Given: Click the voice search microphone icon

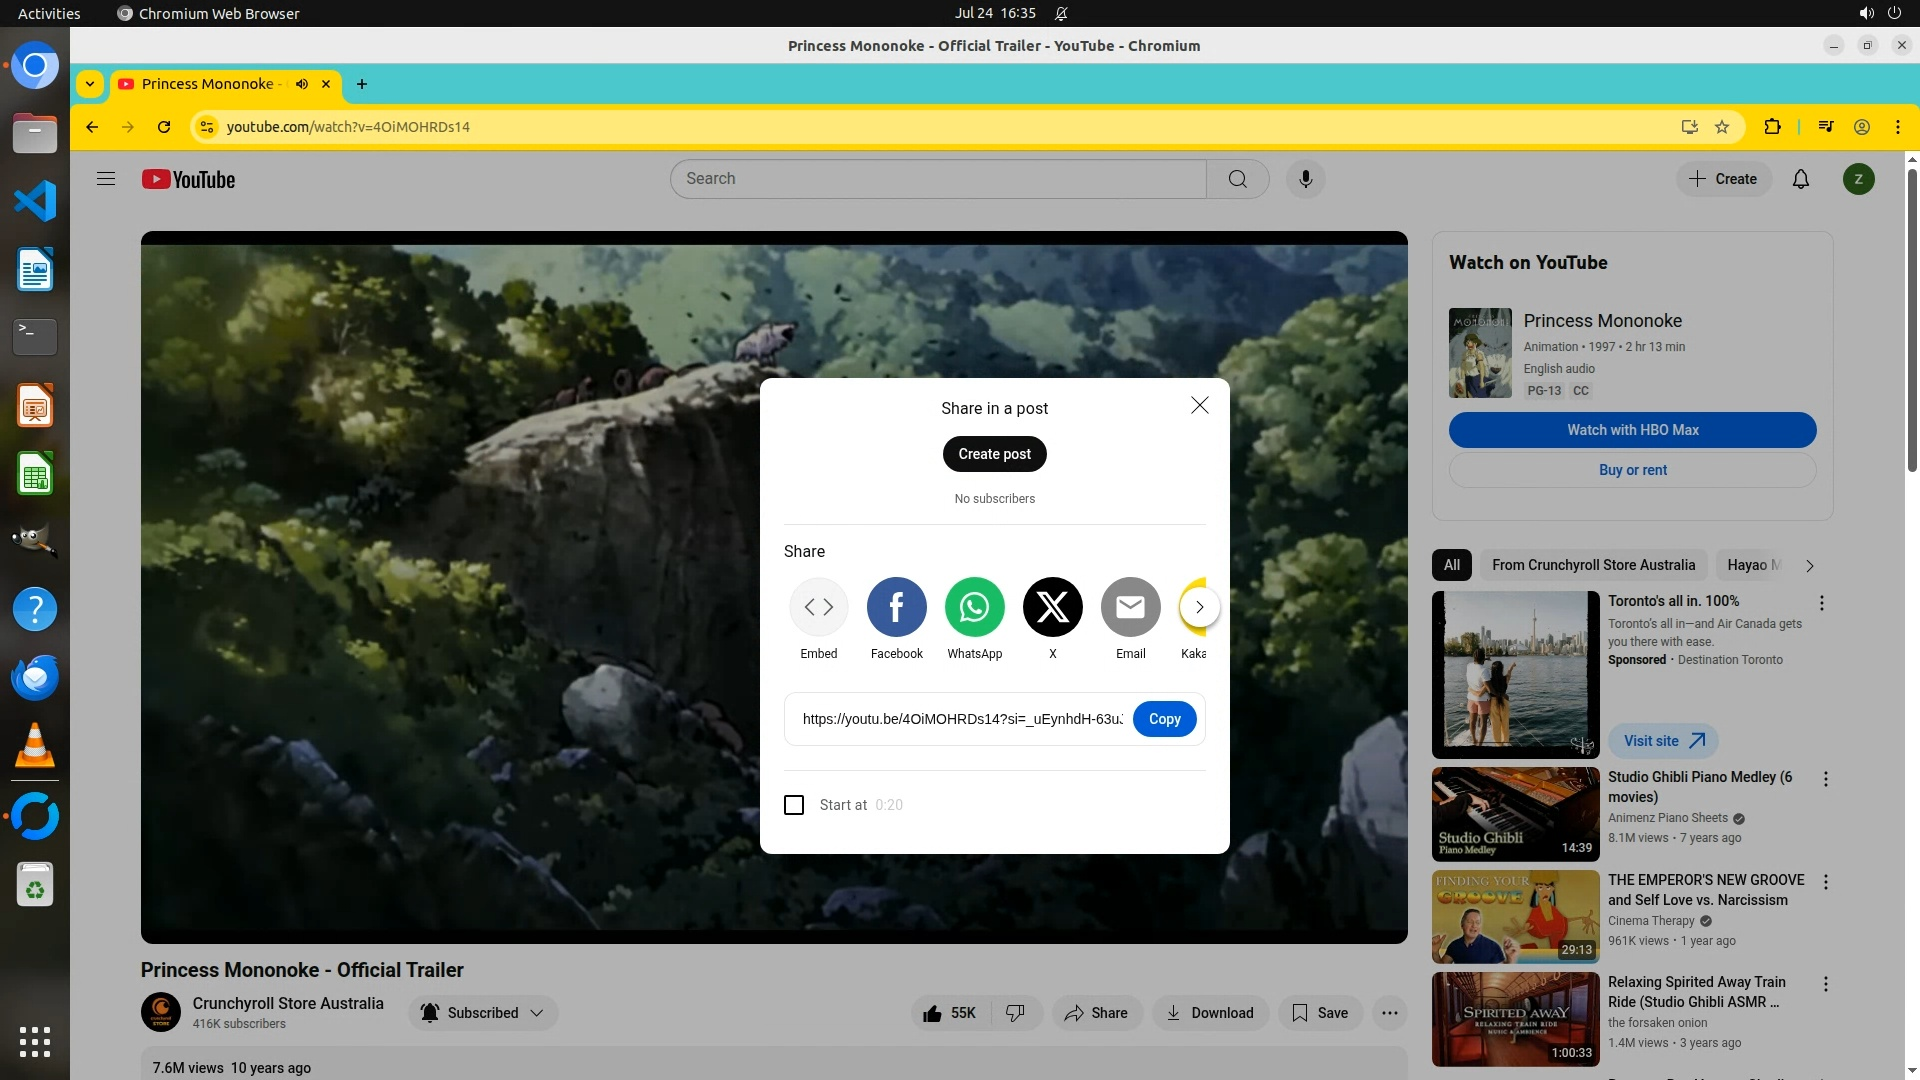Looking at the screenshot, I should [x=1305, y=179].
